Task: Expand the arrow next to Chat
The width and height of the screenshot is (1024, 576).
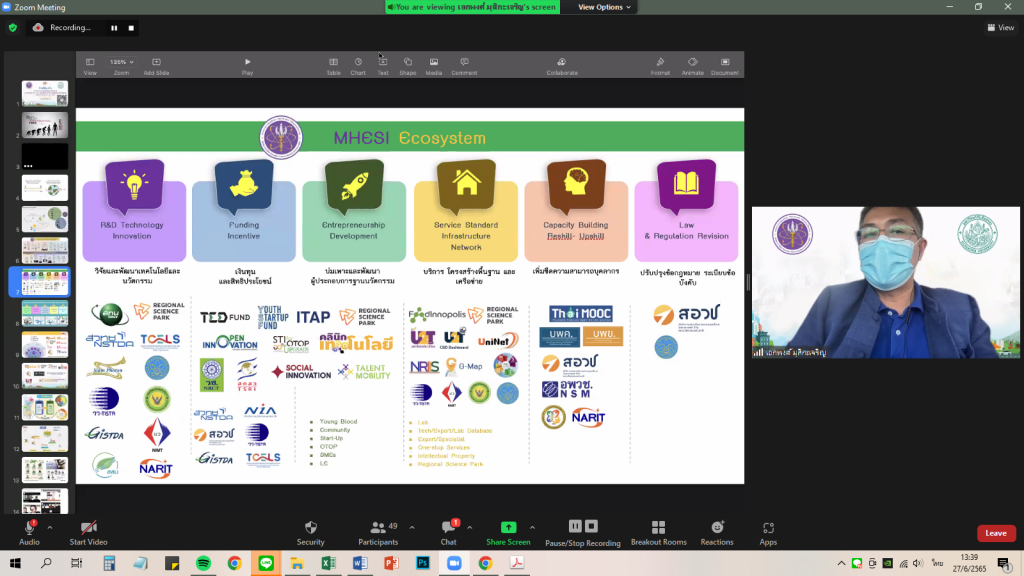Action: [x=470, y=528]
